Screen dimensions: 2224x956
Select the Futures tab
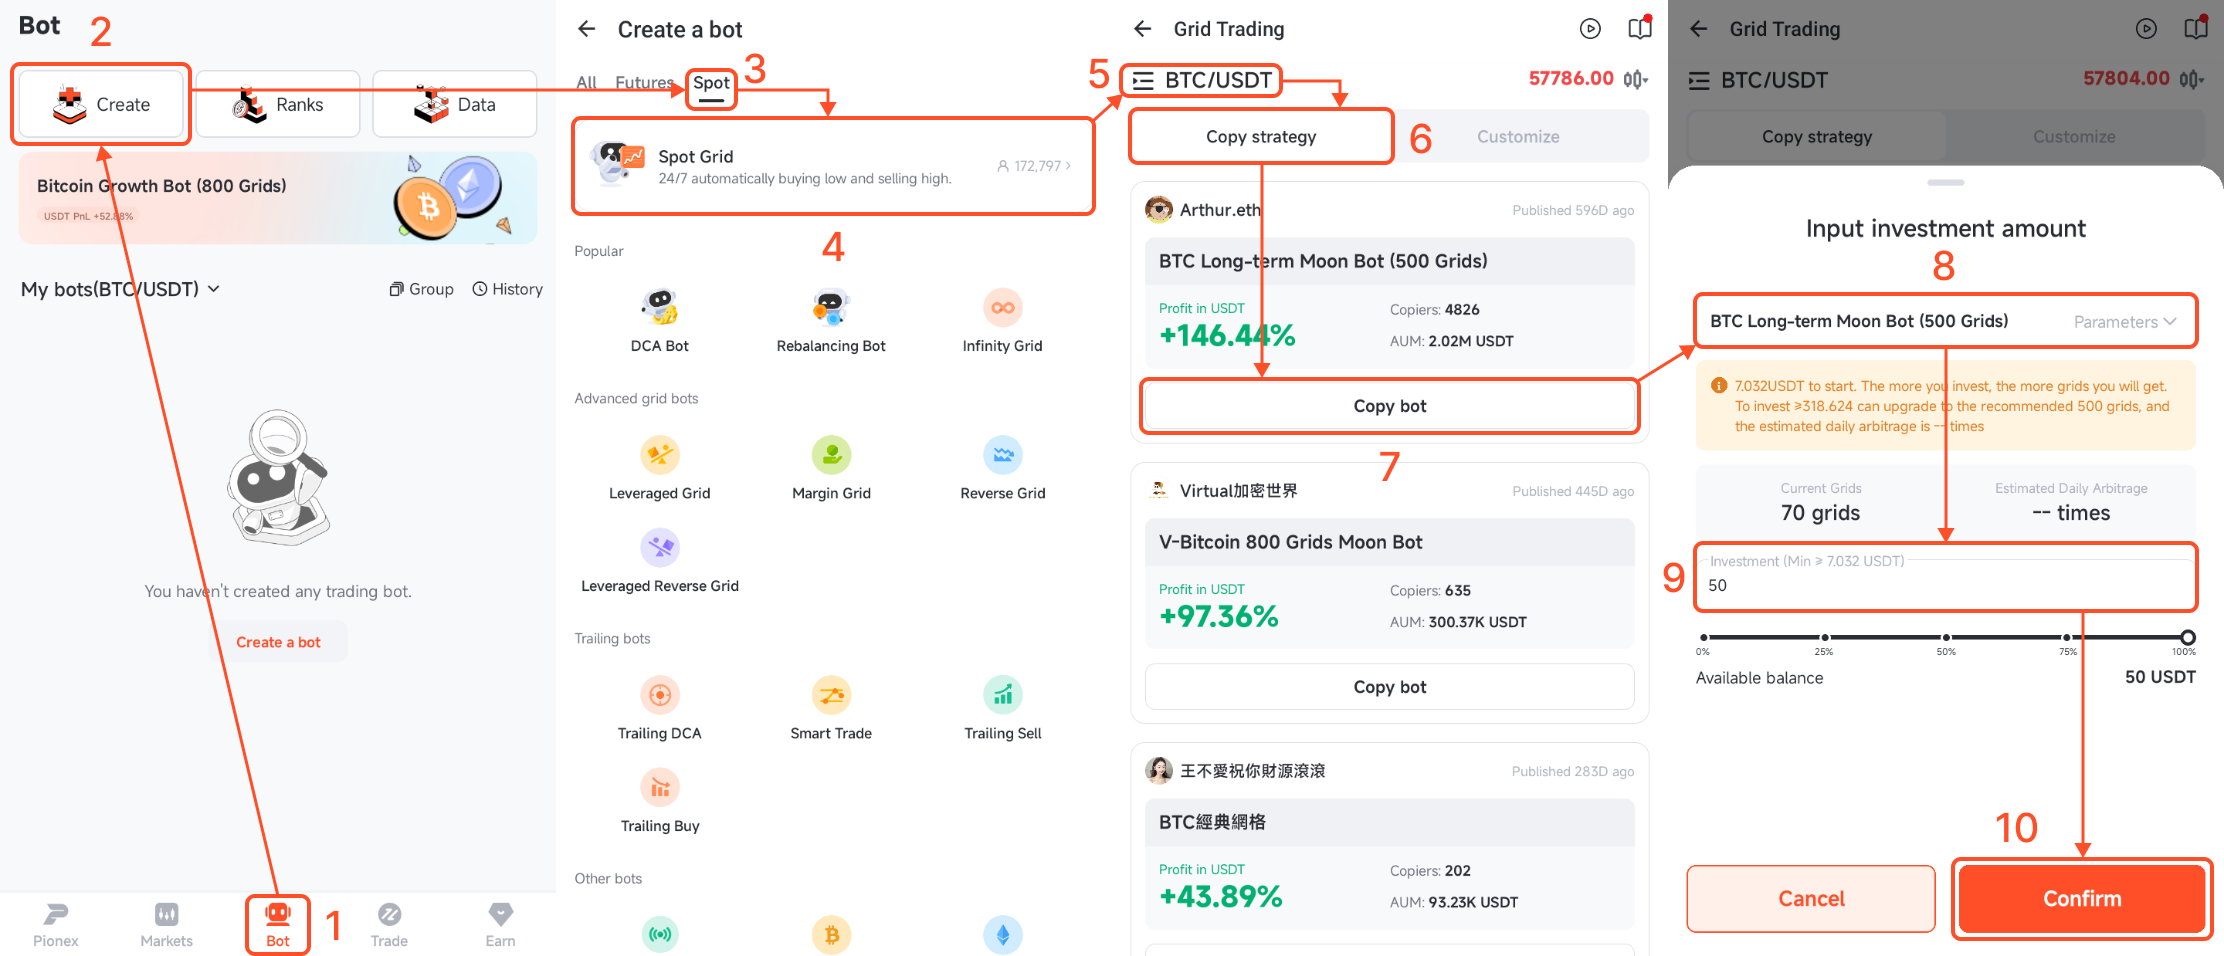(644, 83)
